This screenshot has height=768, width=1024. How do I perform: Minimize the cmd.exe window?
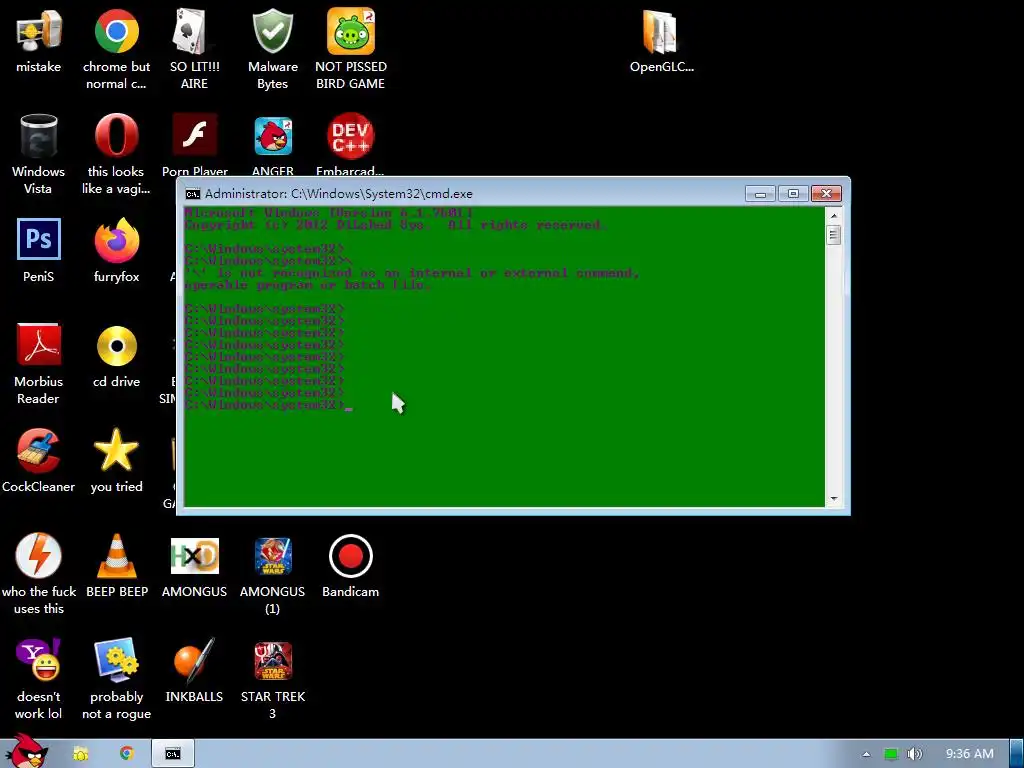(760, 194)
